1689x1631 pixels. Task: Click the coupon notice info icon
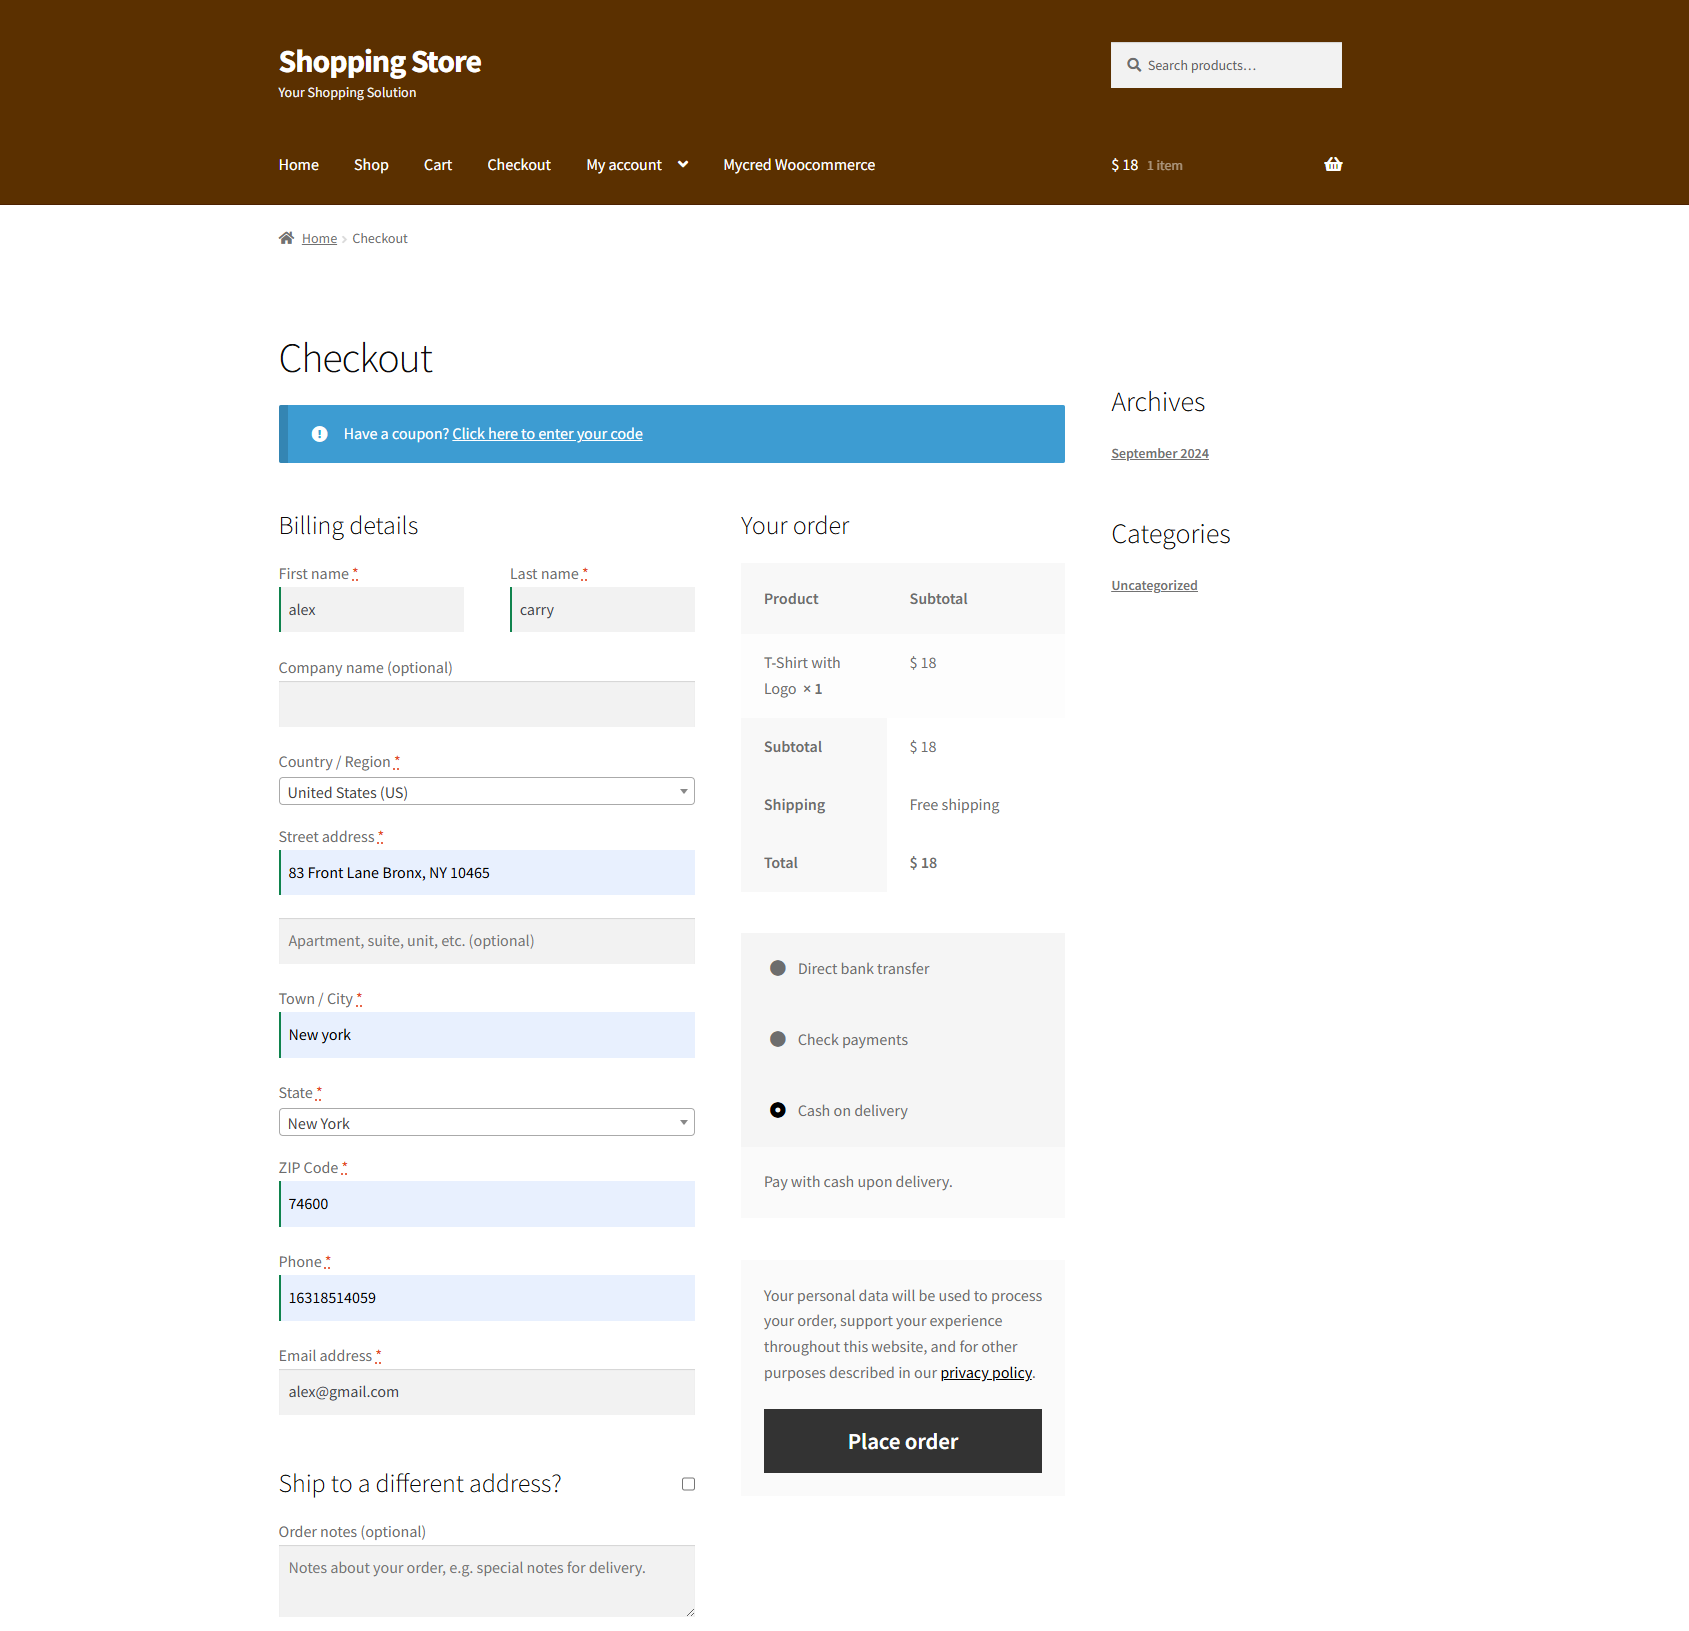319,434
